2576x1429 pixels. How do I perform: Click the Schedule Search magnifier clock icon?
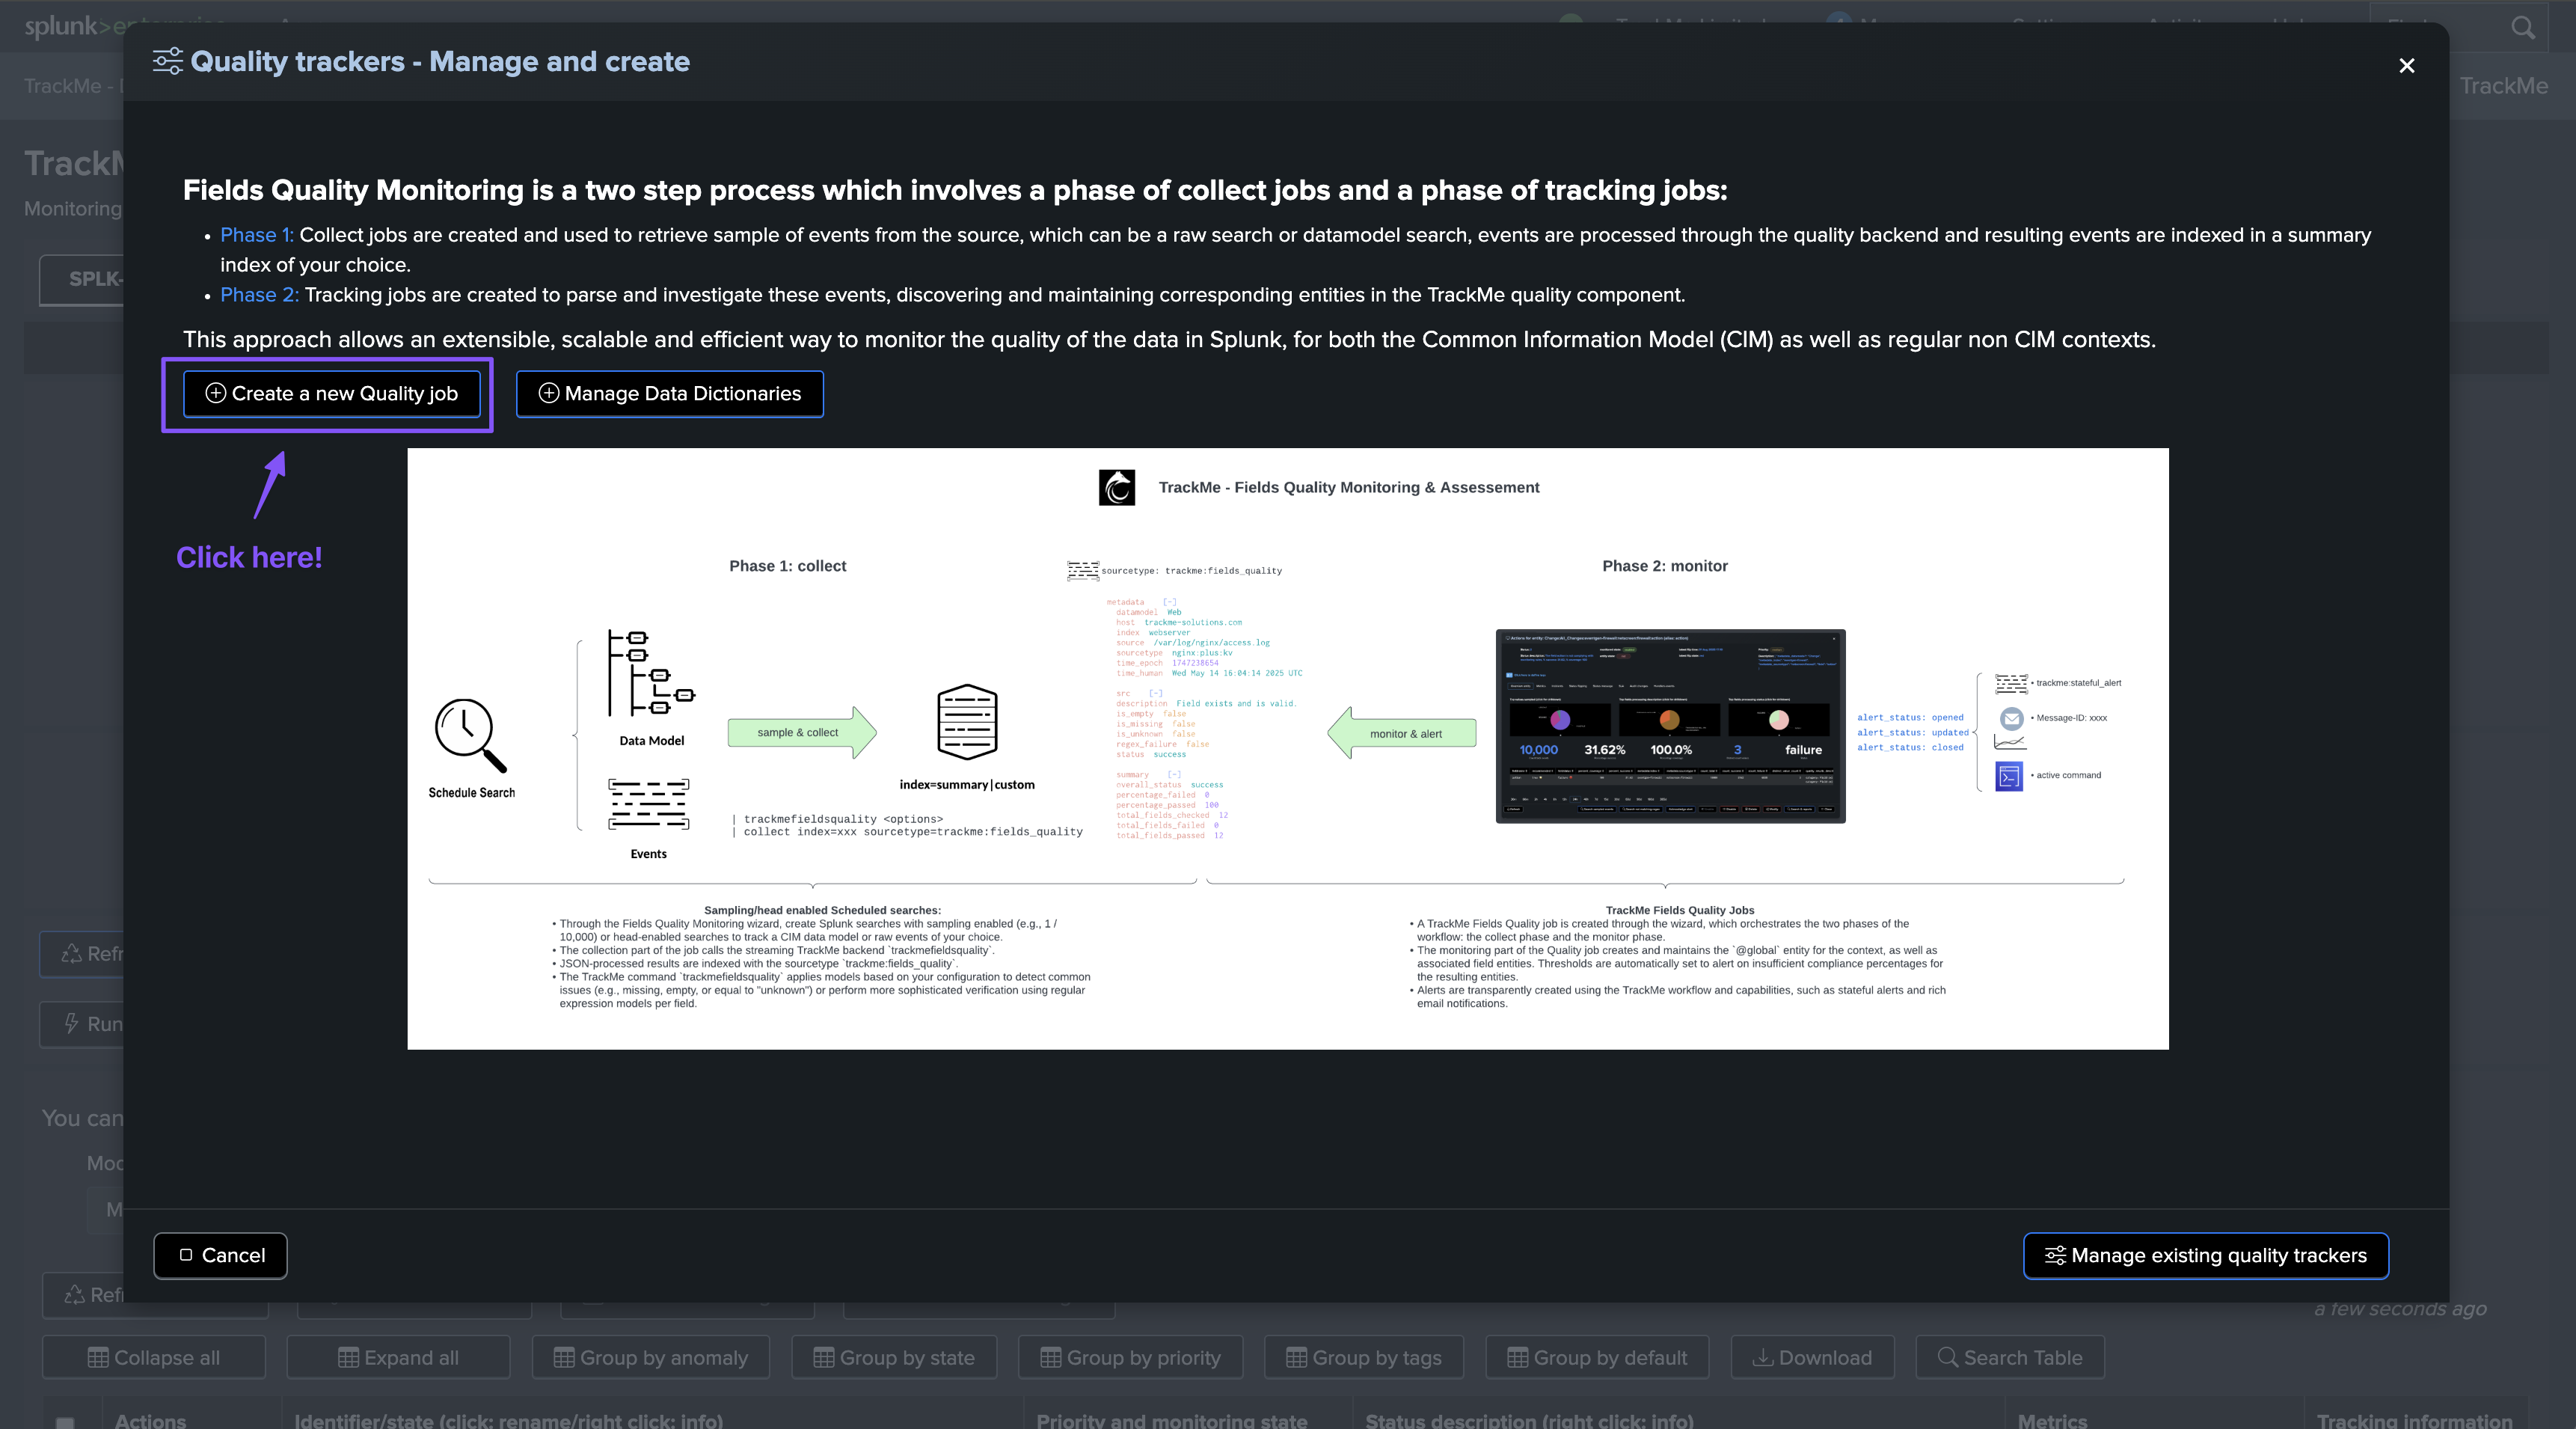(470, 735)
